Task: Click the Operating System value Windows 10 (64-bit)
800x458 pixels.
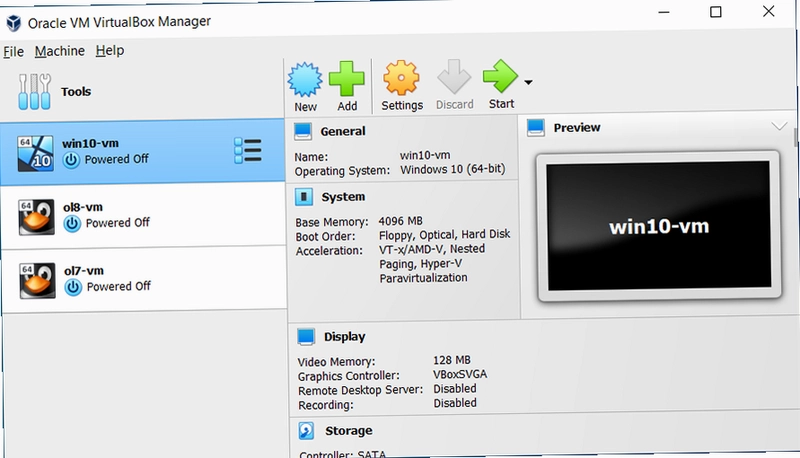Action: point(453,169)
